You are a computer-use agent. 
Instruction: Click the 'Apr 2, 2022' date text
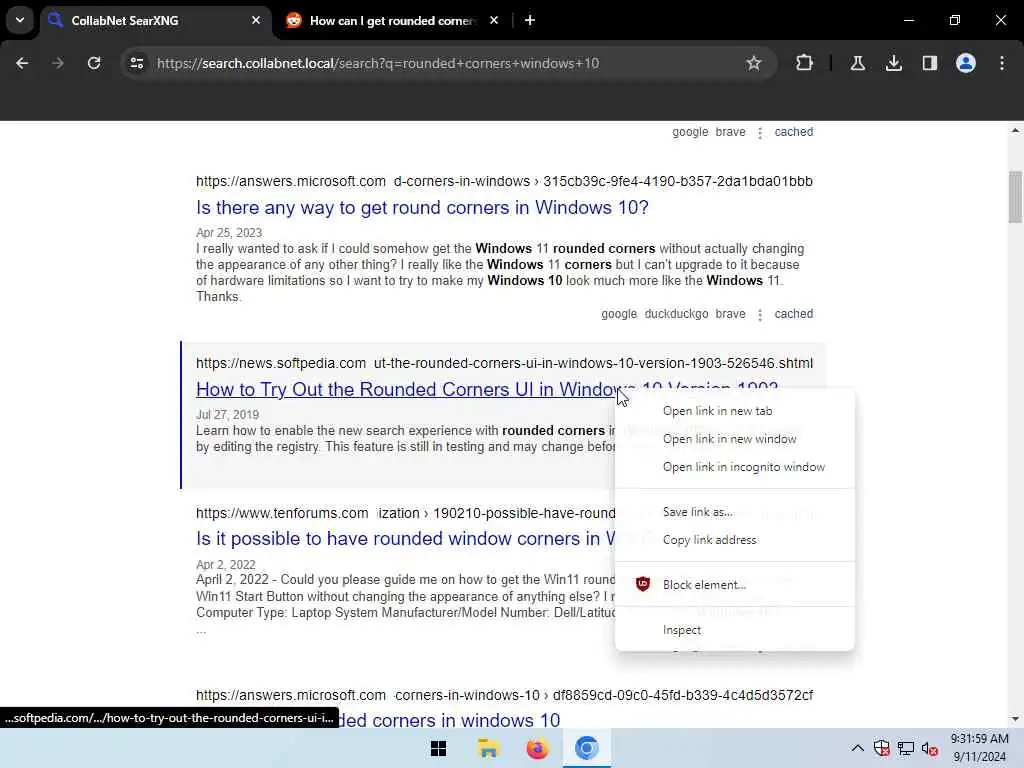[x=225, y=564]
